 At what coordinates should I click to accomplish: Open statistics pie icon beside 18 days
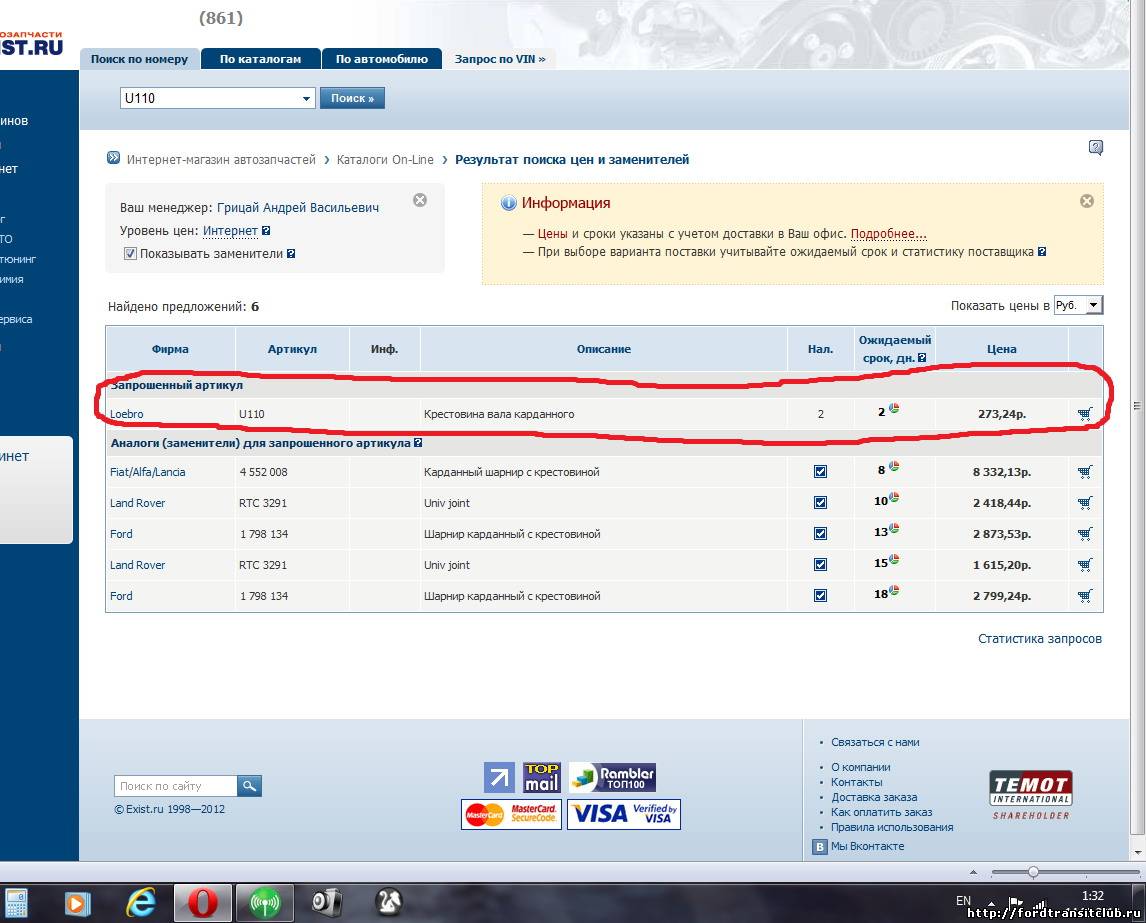coord(894,590)
